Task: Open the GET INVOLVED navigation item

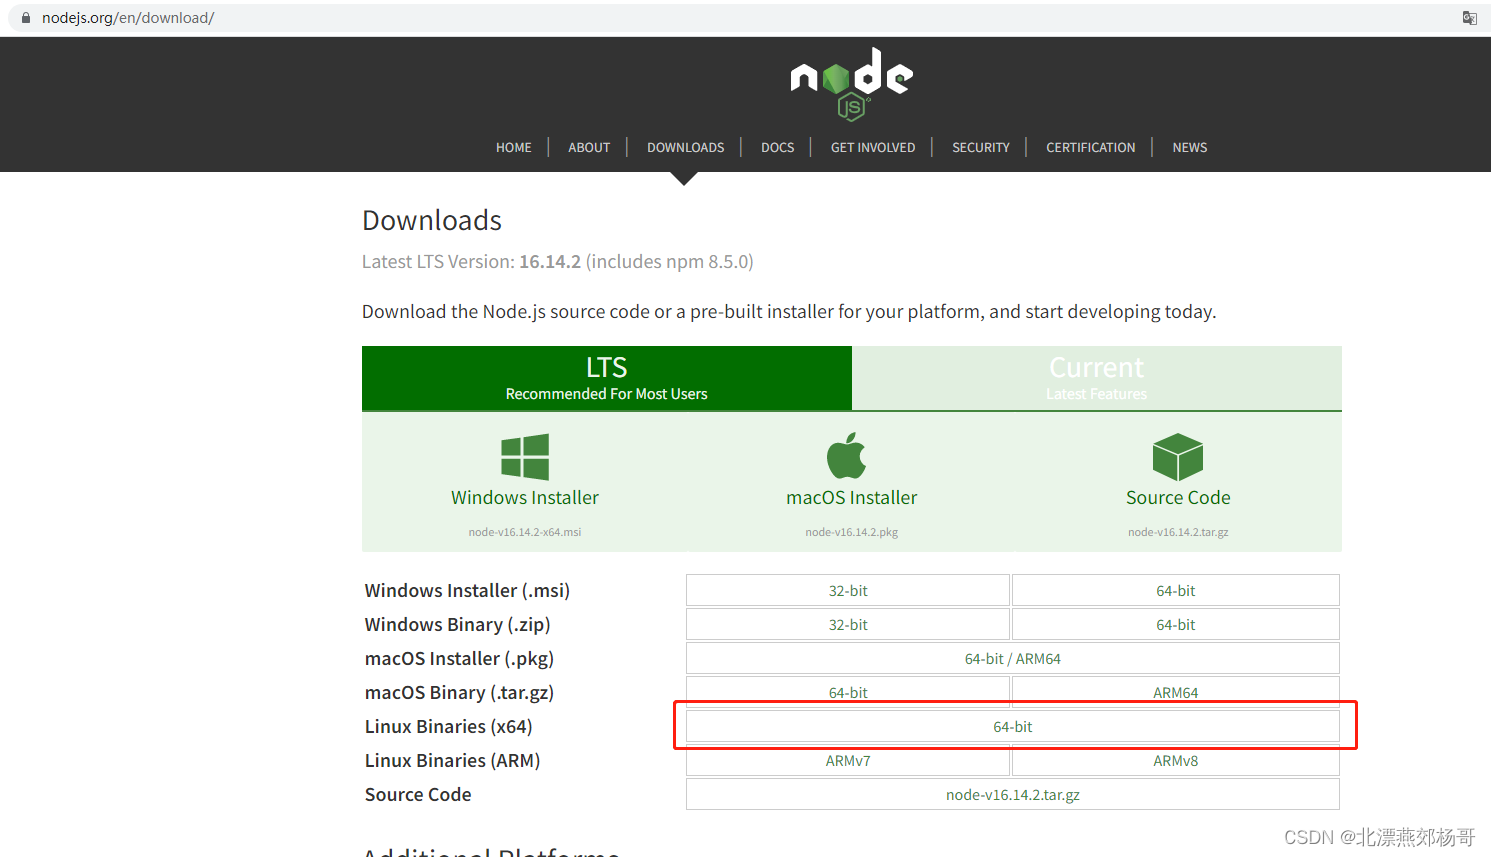Action: (x=873, y=147)
